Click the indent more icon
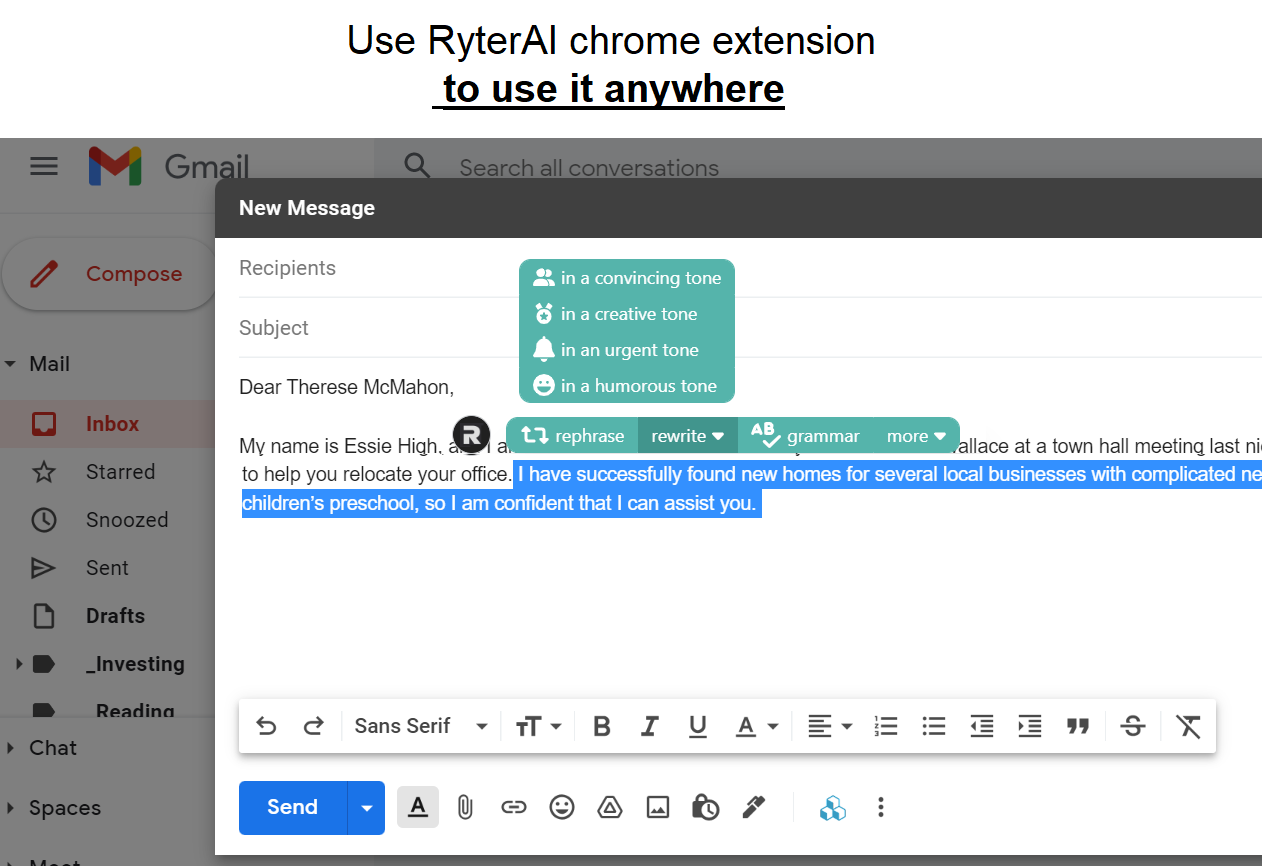Viewport: 1270px width, 866px height. (1030, 726)
